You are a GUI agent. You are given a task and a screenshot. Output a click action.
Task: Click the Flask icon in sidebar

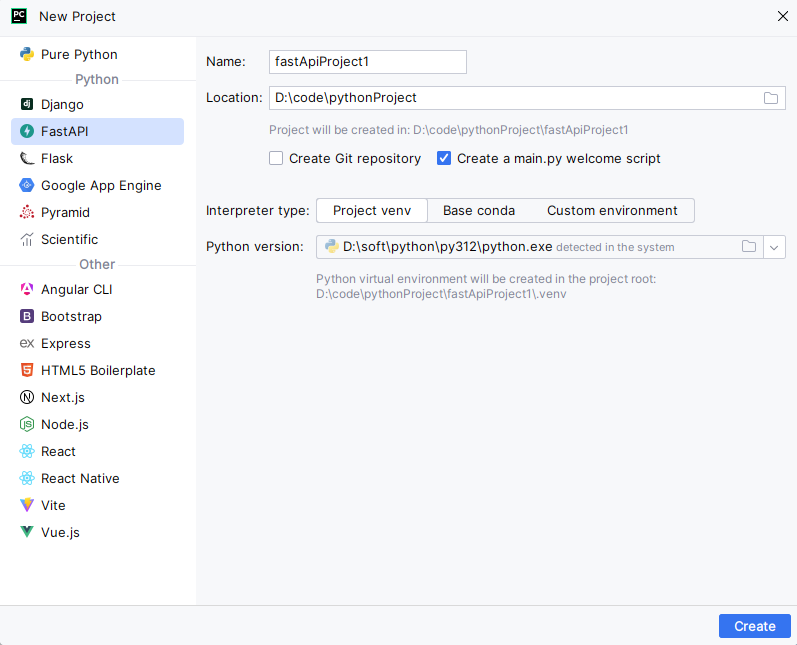[27, 158]
